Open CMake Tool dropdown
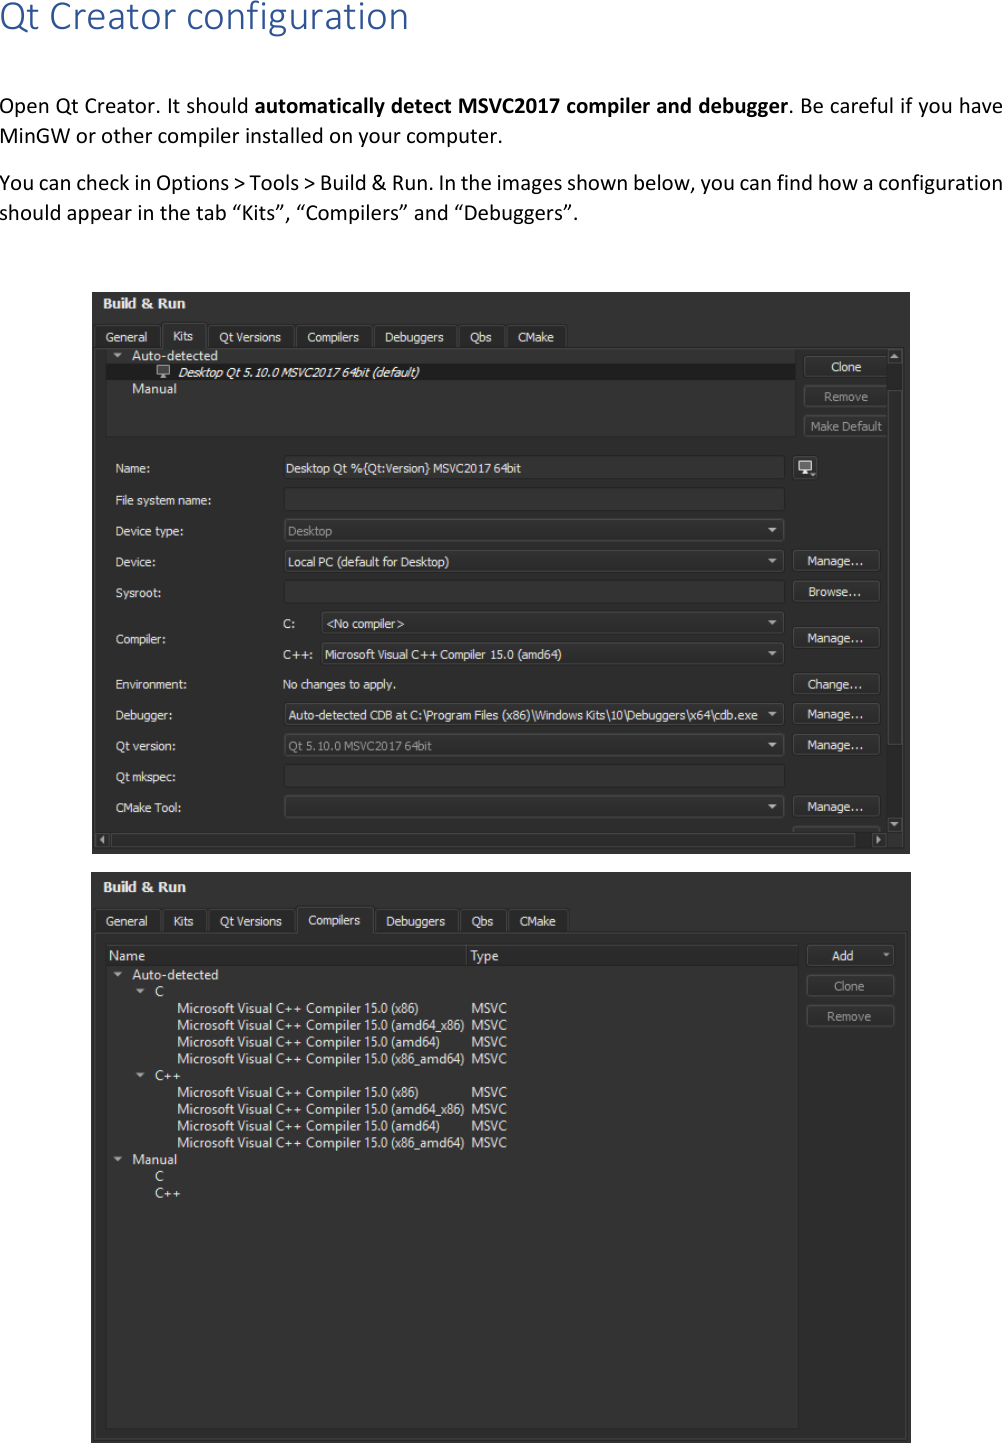Viewport: 1002px width, 1443px height. pos(534,807)
